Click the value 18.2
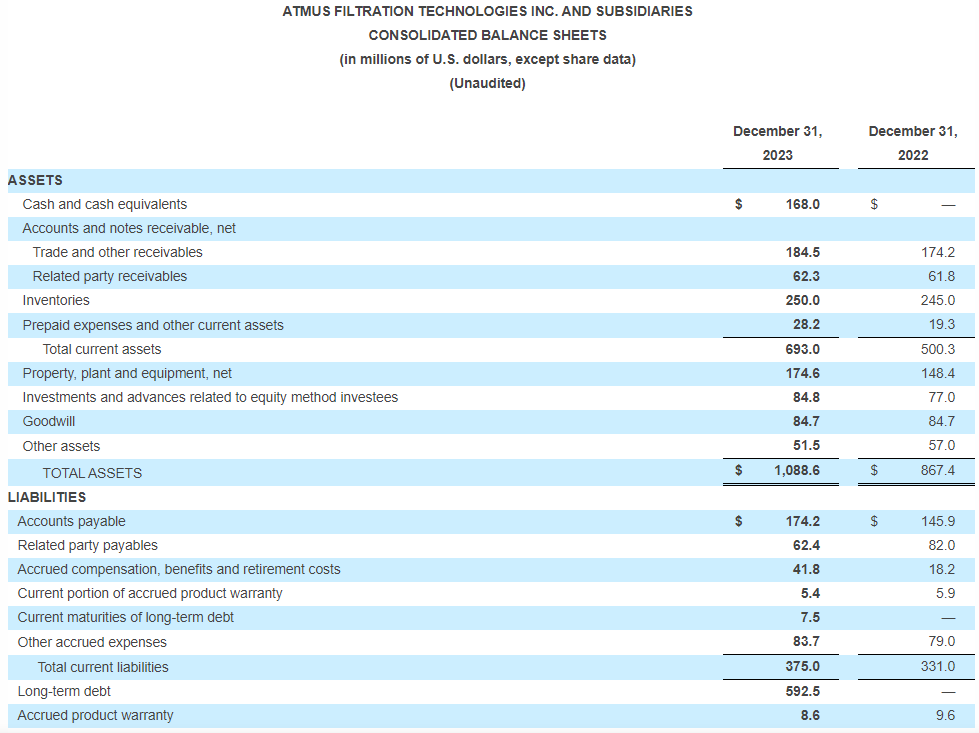 942,569
